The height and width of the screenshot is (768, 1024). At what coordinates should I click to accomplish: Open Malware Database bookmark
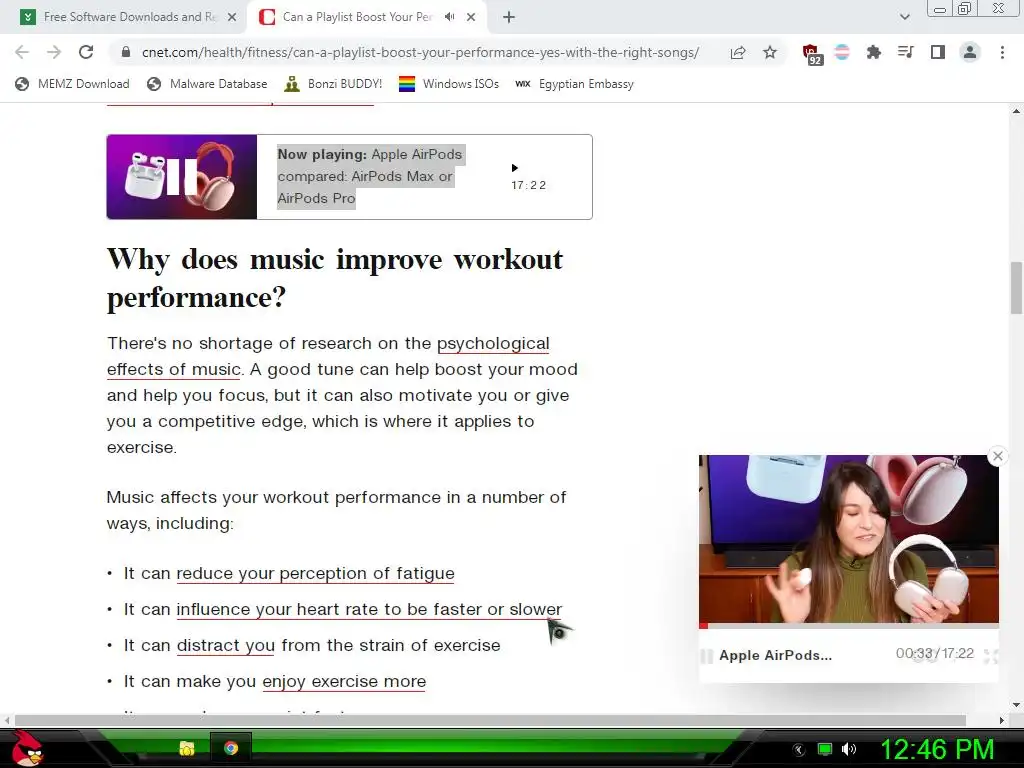(207, 84)
